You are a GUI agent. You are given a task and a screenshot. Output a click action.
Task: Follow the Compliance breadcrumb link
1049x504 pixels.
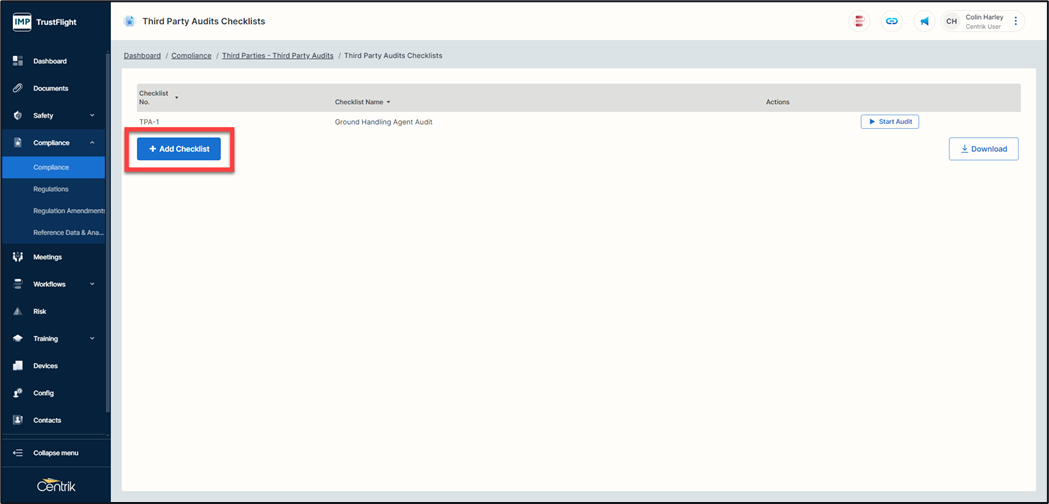[x=191, y=56]
